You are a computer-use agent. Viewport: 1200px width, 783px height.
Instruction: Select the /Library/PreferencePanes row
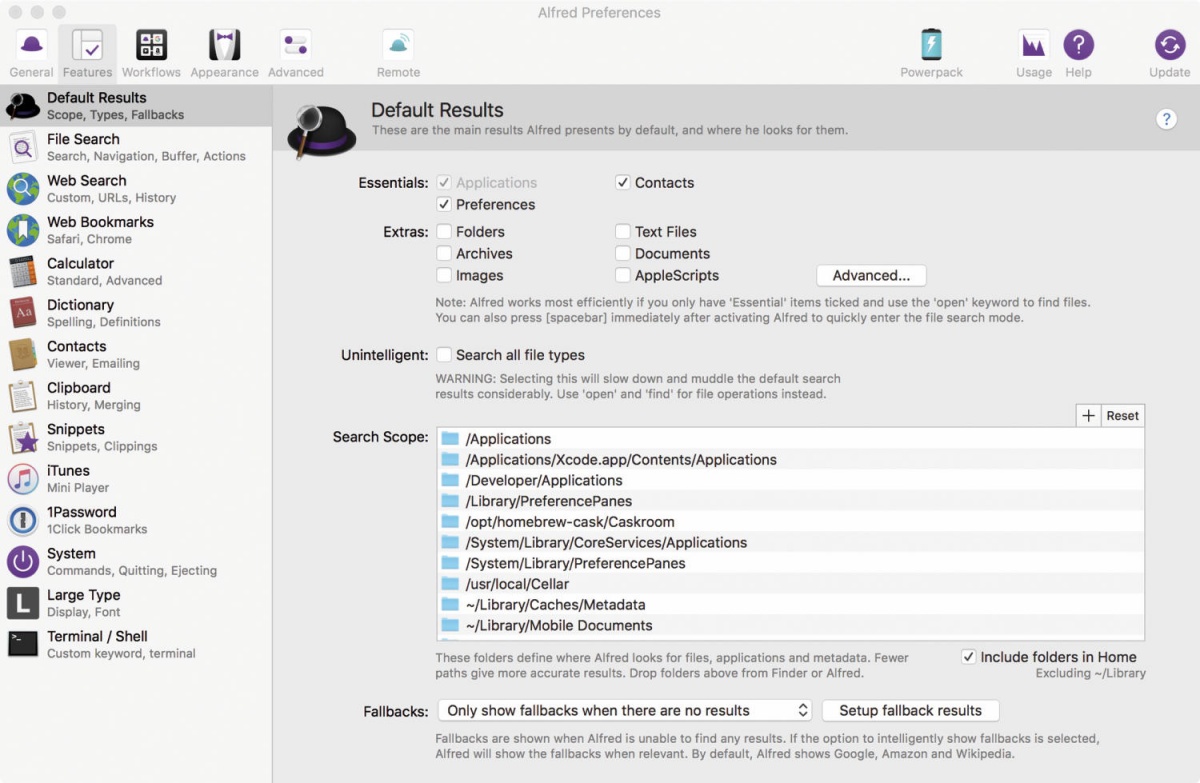pos(790,501)
